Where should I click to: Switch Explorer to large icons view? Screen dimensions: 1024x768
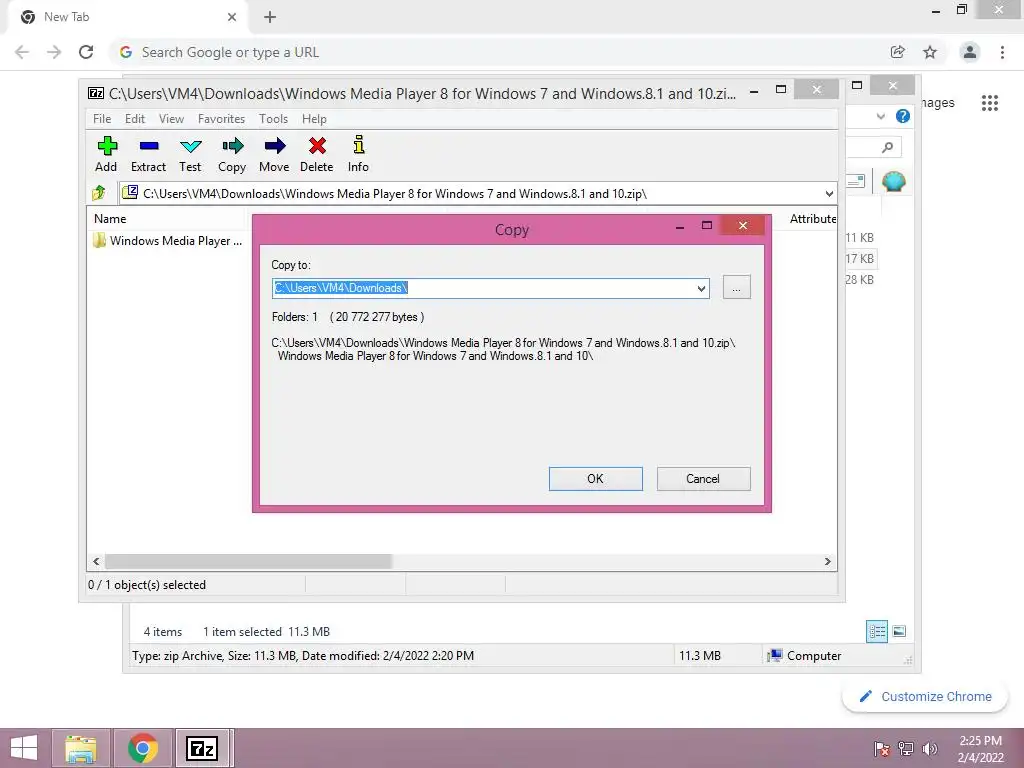point(899,631)
